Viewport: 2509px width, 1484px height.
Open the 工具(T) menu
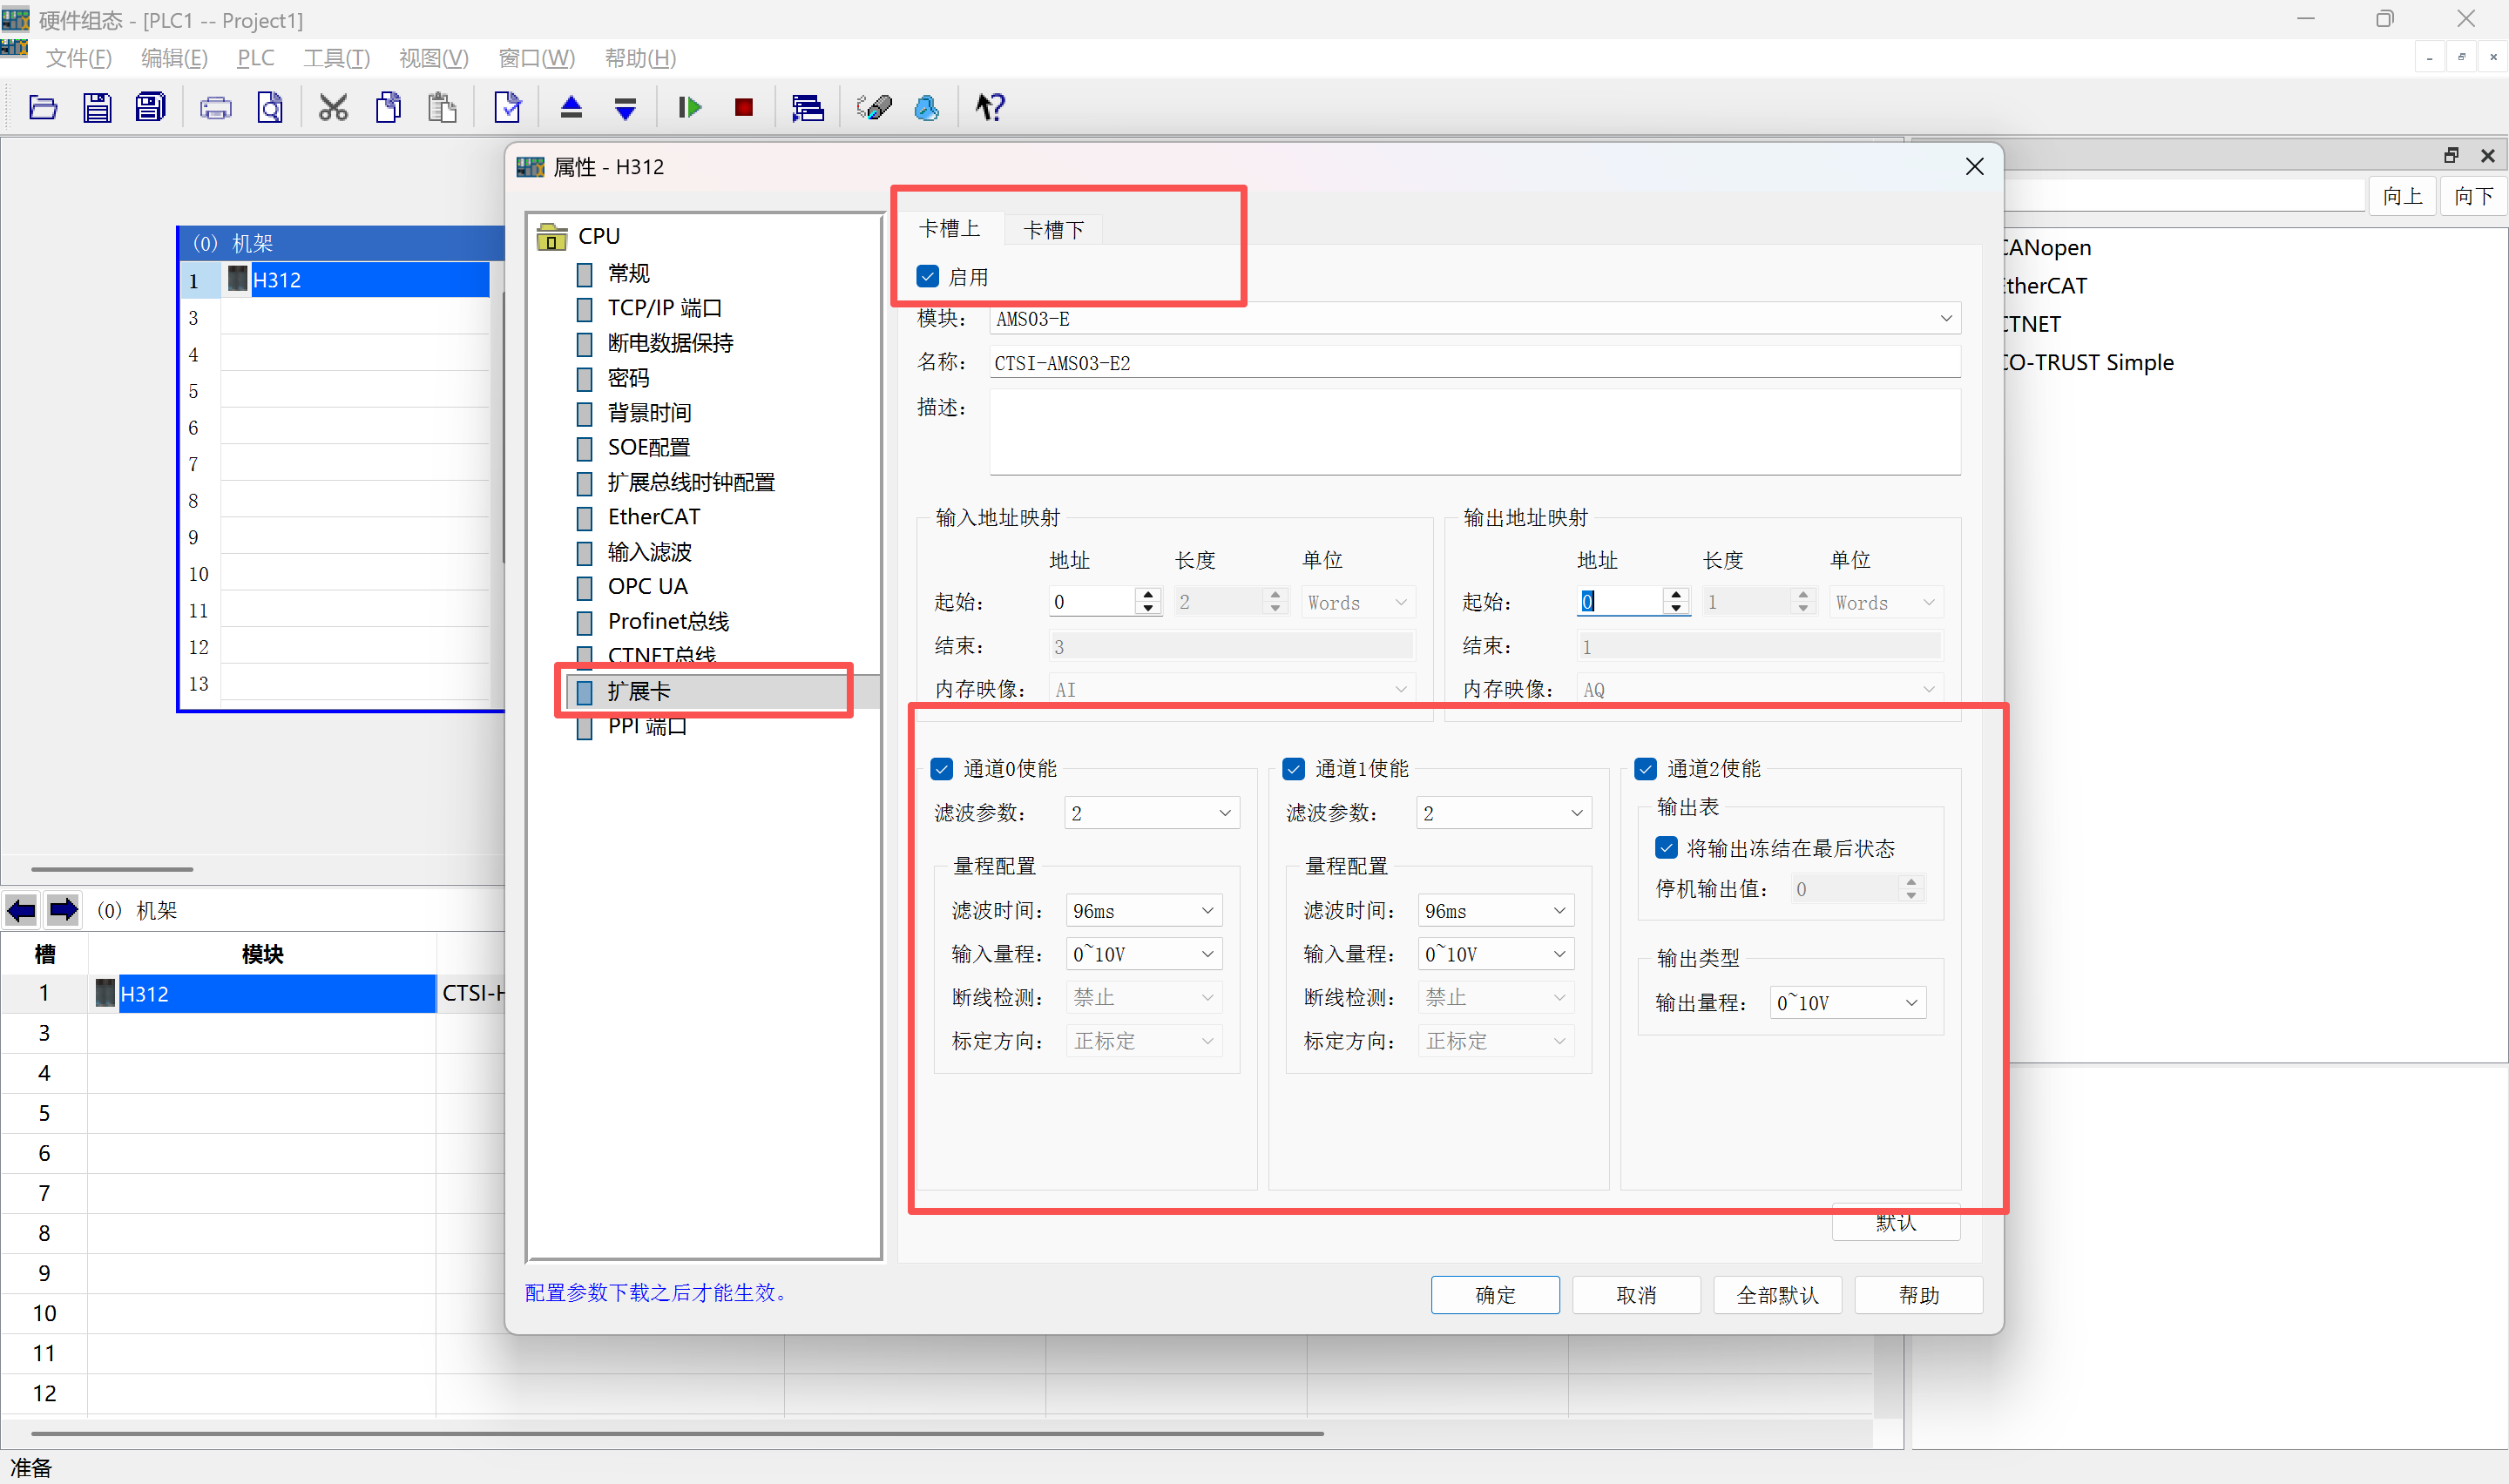coord(336,58)
